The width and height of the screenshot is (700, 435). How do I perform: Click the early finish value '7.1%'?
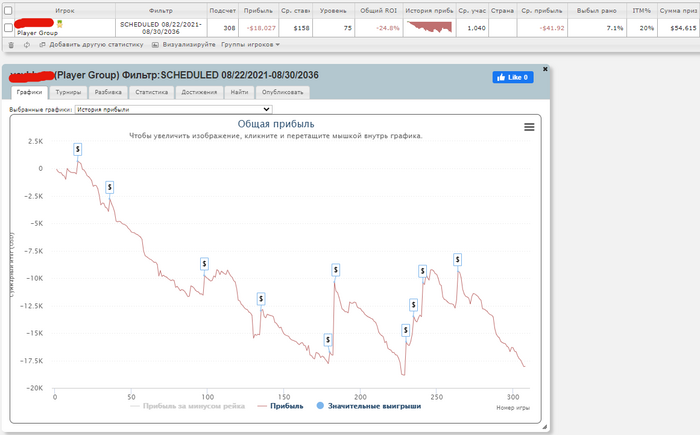click(615, 28)
